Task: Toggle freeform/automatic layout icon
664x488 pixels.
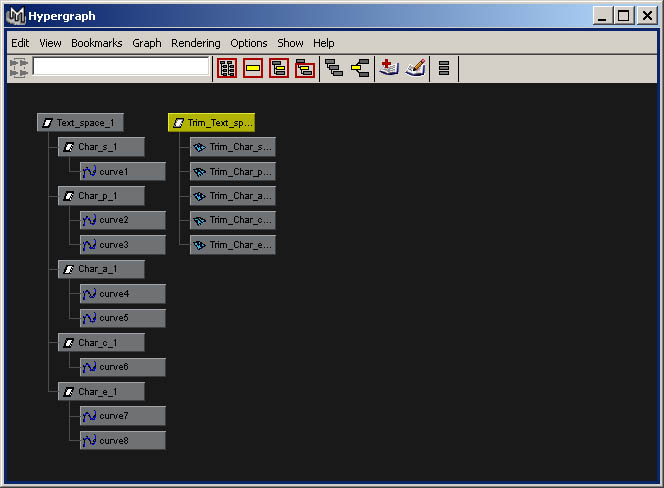Action: 444,68
